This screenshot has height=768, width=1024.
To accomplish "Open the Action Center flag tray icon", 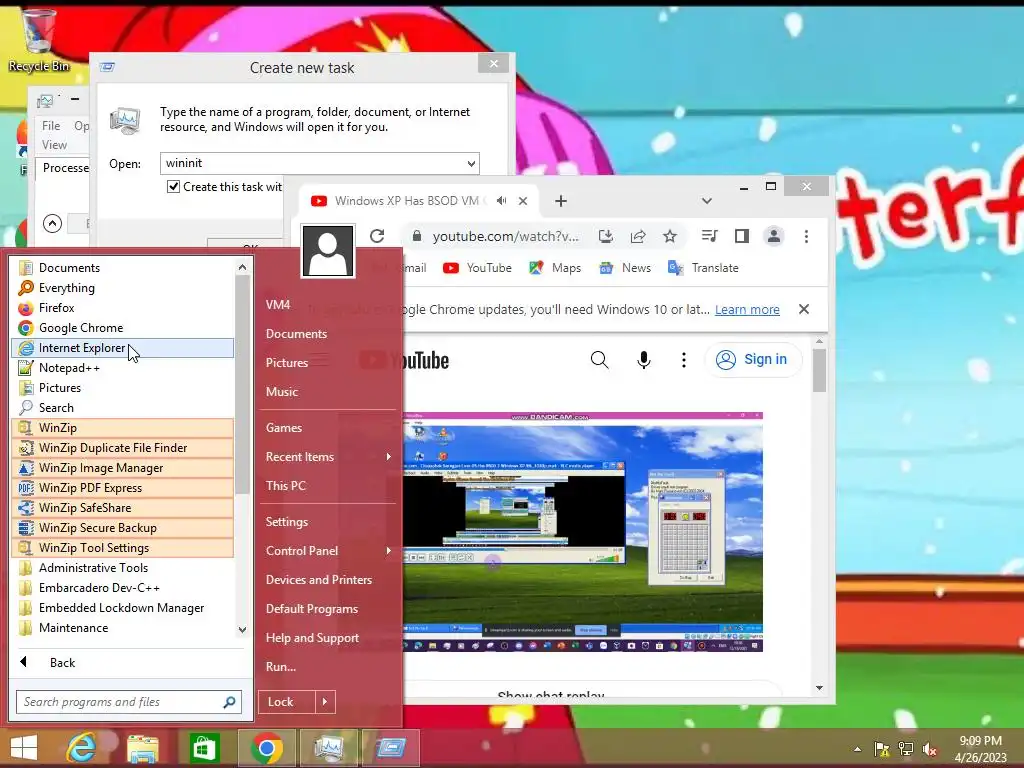I will (x=882, y=749).
